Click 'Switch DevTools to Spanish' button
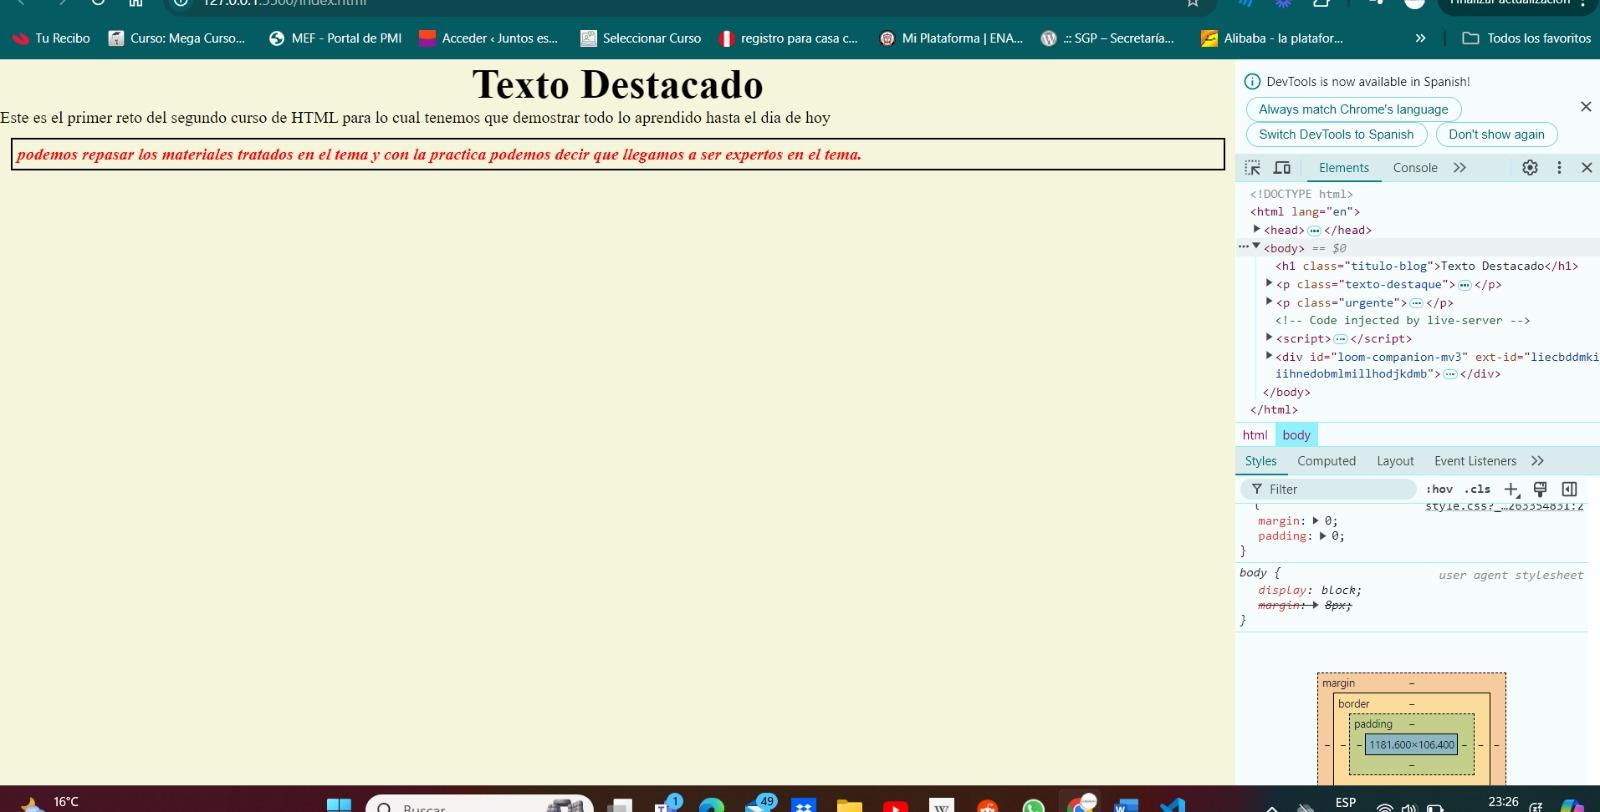Image resolution: width=1600 pixels, height=812 pixels. pyautogui.click(x=1336, y=134)
